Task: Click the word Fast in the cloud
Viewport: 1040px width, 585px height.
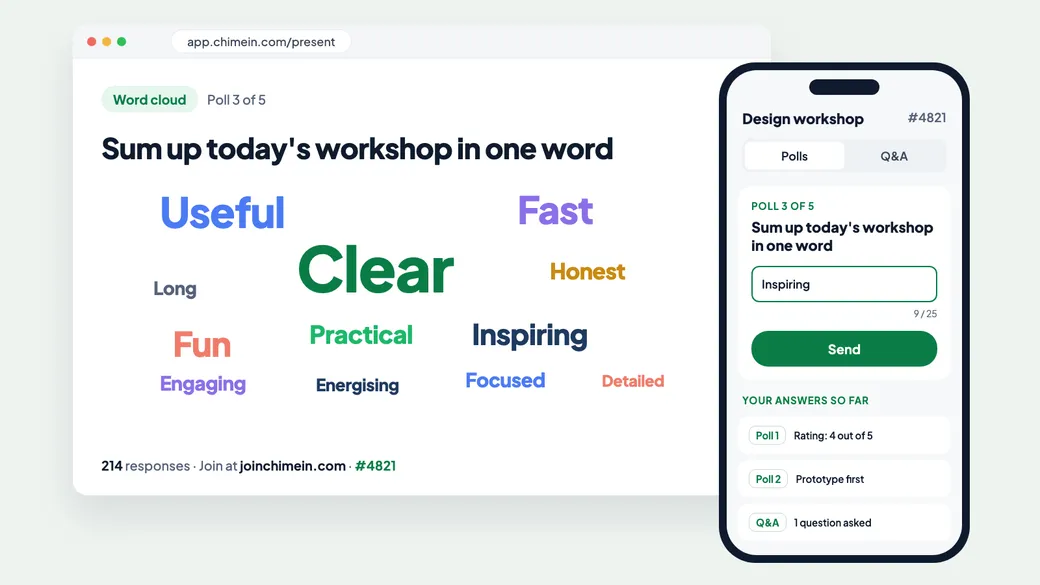Action: [555, 210]
